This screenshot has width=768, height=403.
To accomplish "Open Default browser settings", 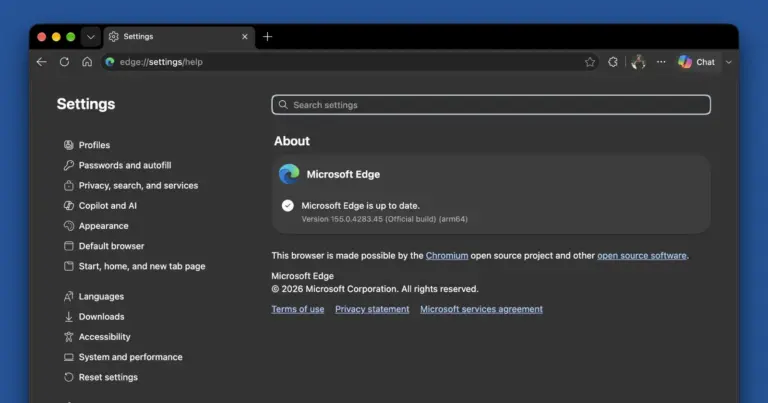I will tap(111, 246).
